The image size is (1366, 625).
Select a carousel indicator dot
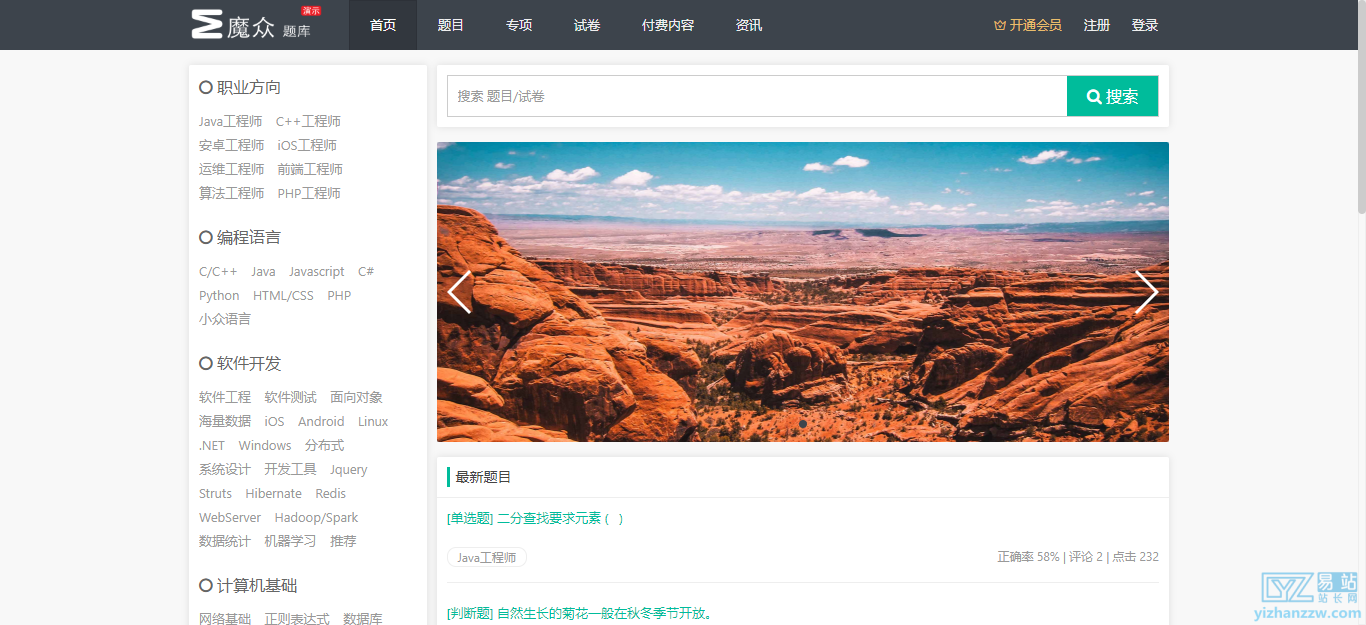[x=803, y=424]
